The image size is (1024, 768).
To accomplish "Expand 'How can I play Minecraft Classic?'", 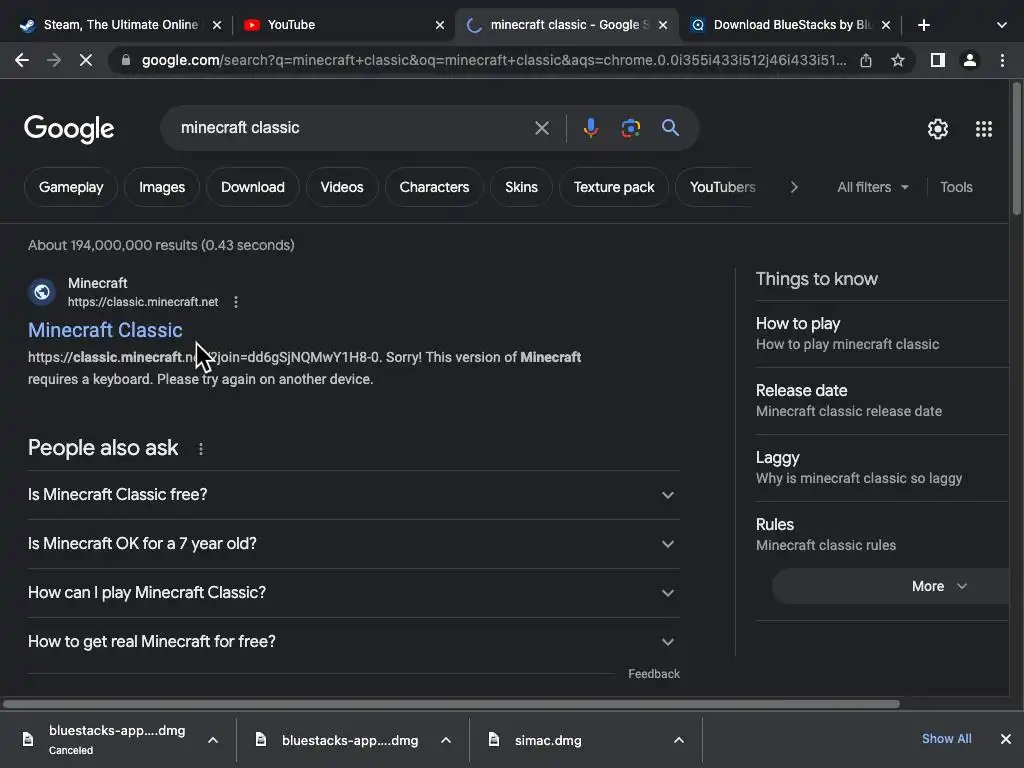I will click(x=354, y=593).
